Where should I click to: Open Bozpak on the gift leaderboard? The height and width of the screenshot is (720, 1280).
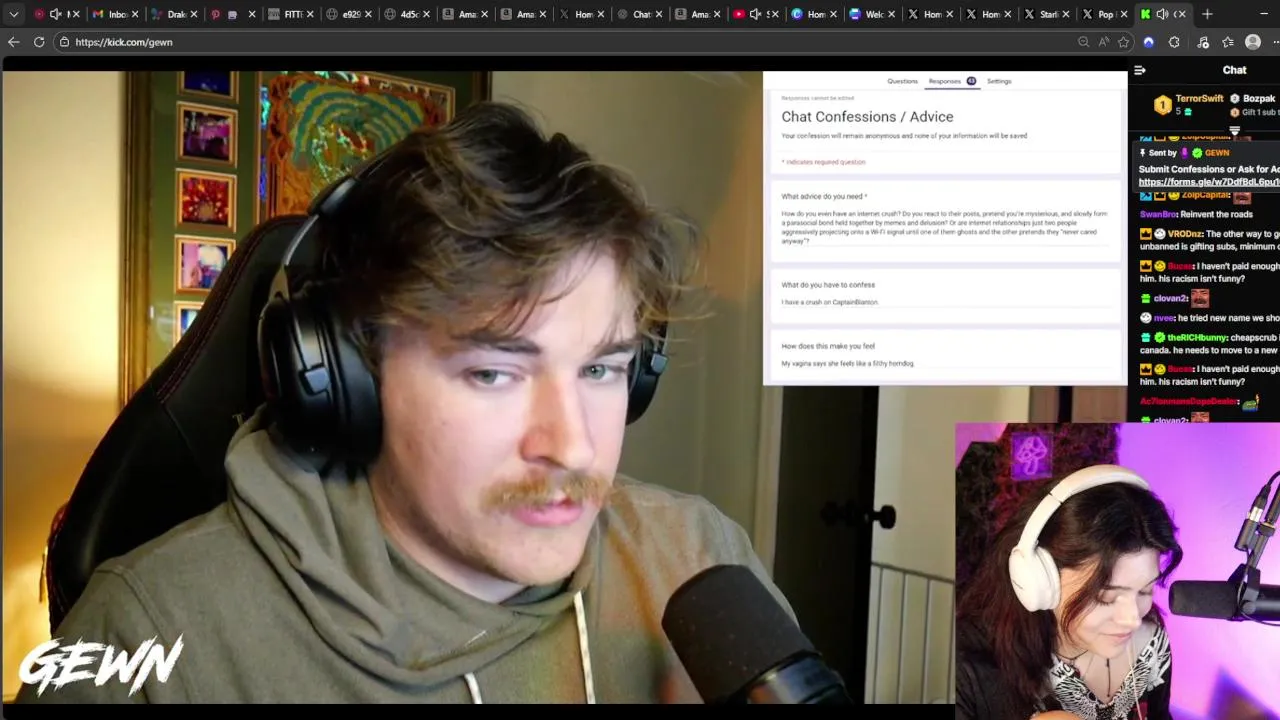(x=1258, y=99)
